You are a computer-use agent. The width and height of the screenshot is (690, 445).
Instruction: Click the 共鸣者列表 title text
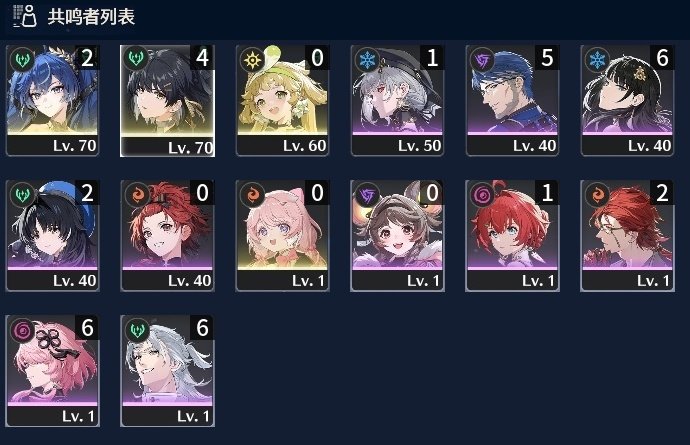tap(91, 17)
